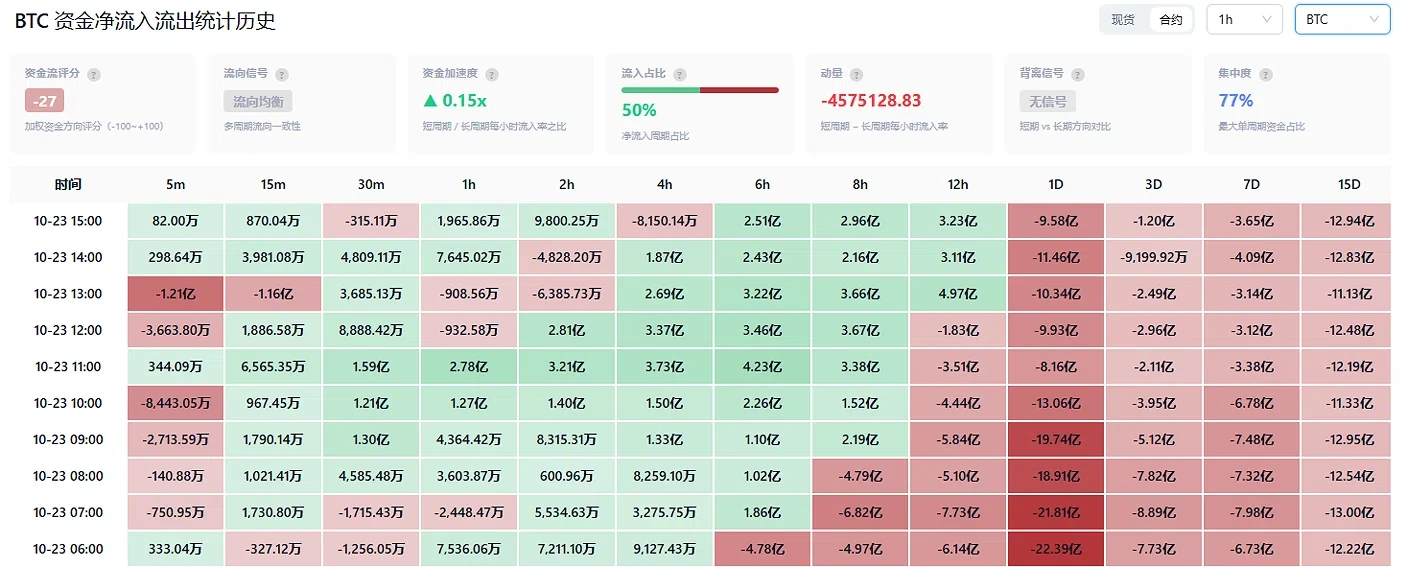Switch to the 现货 spot mode
Viewport: 1407px width, 567px height.
(1123, 19)
